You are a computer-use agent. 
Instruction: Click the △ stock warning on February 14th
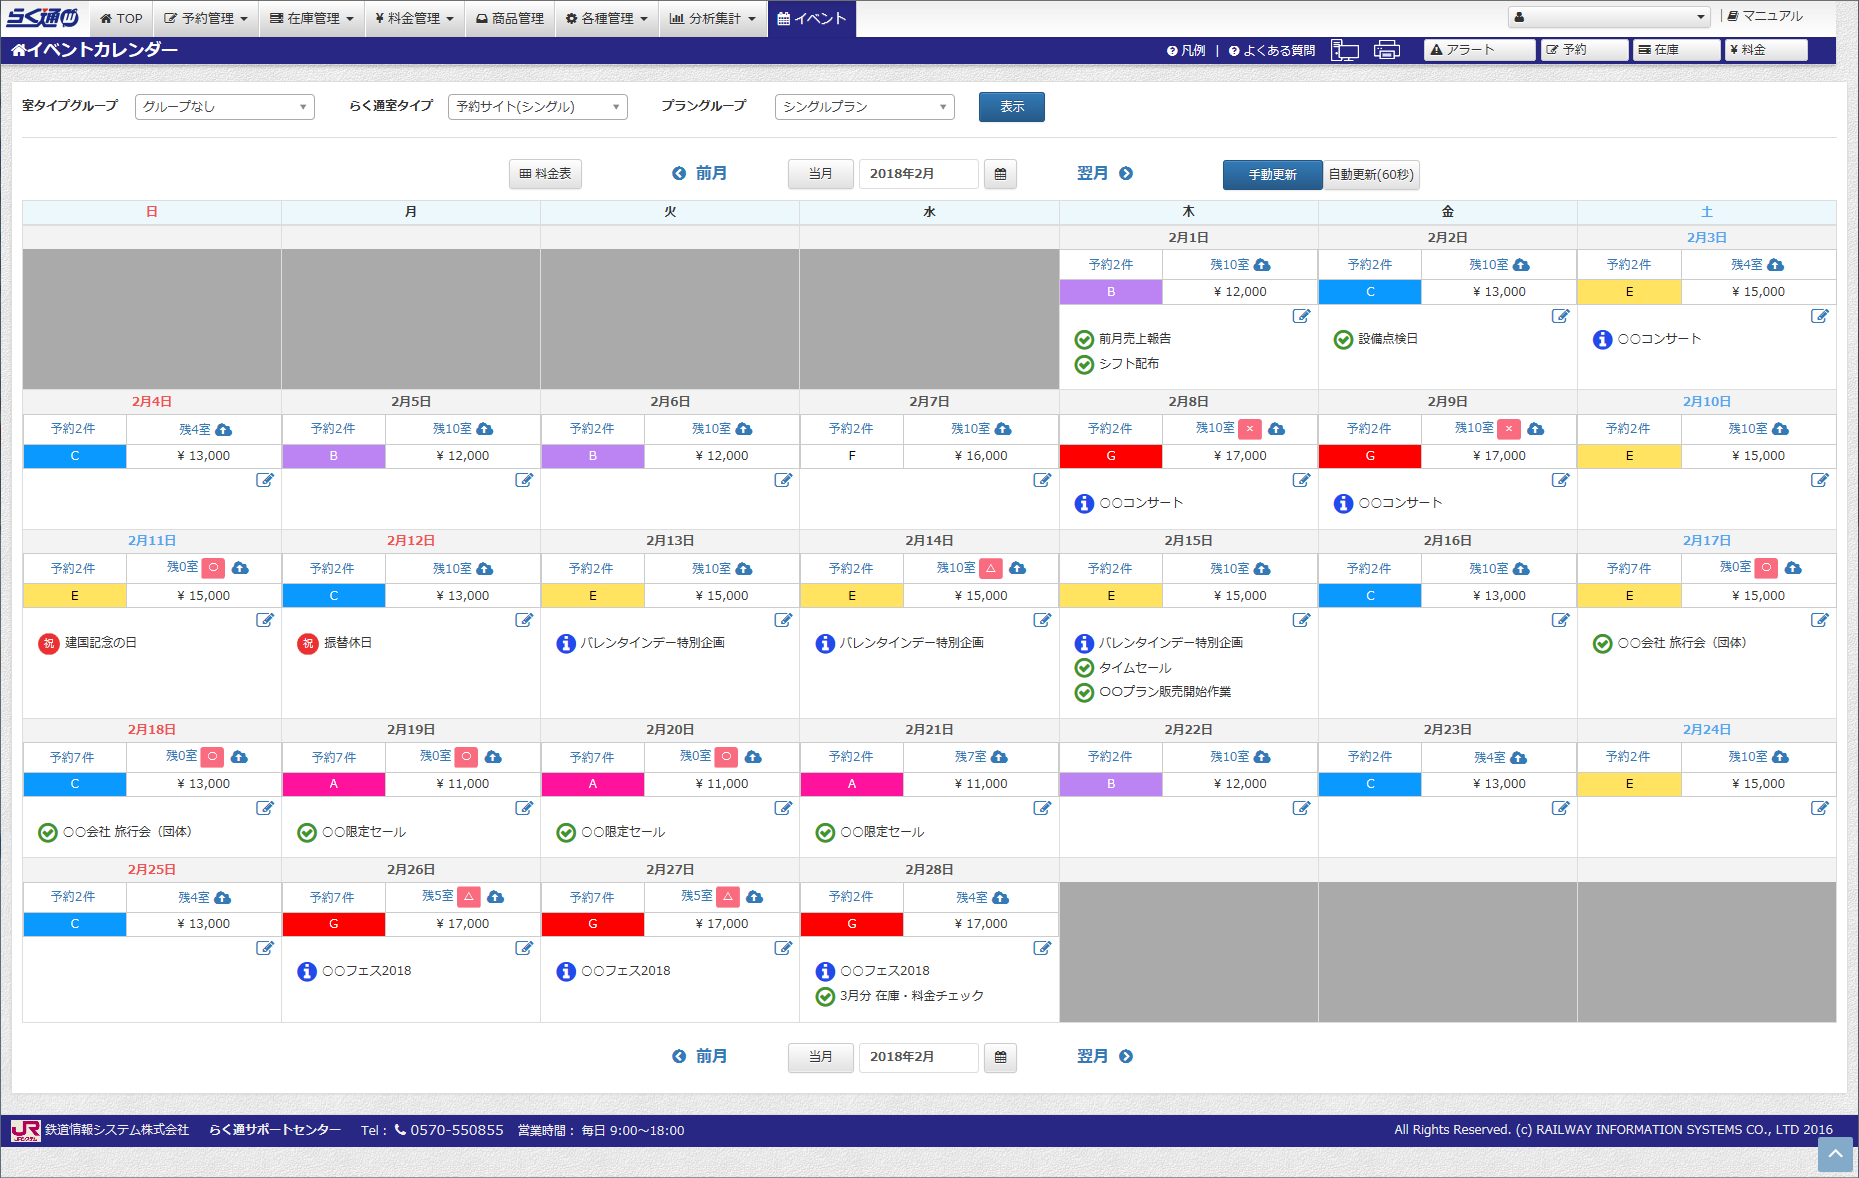tap(990, 568)
